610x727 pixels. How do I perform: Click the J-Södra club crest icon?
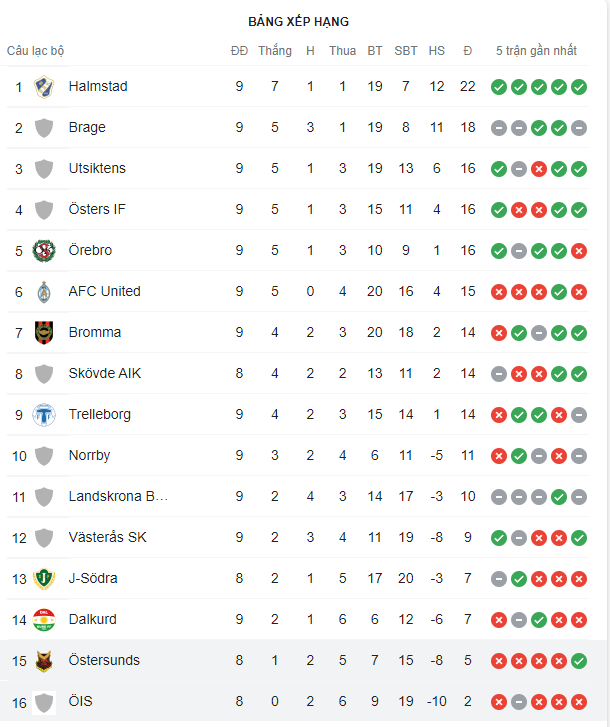pyautogui.click(x=44, y=579)
